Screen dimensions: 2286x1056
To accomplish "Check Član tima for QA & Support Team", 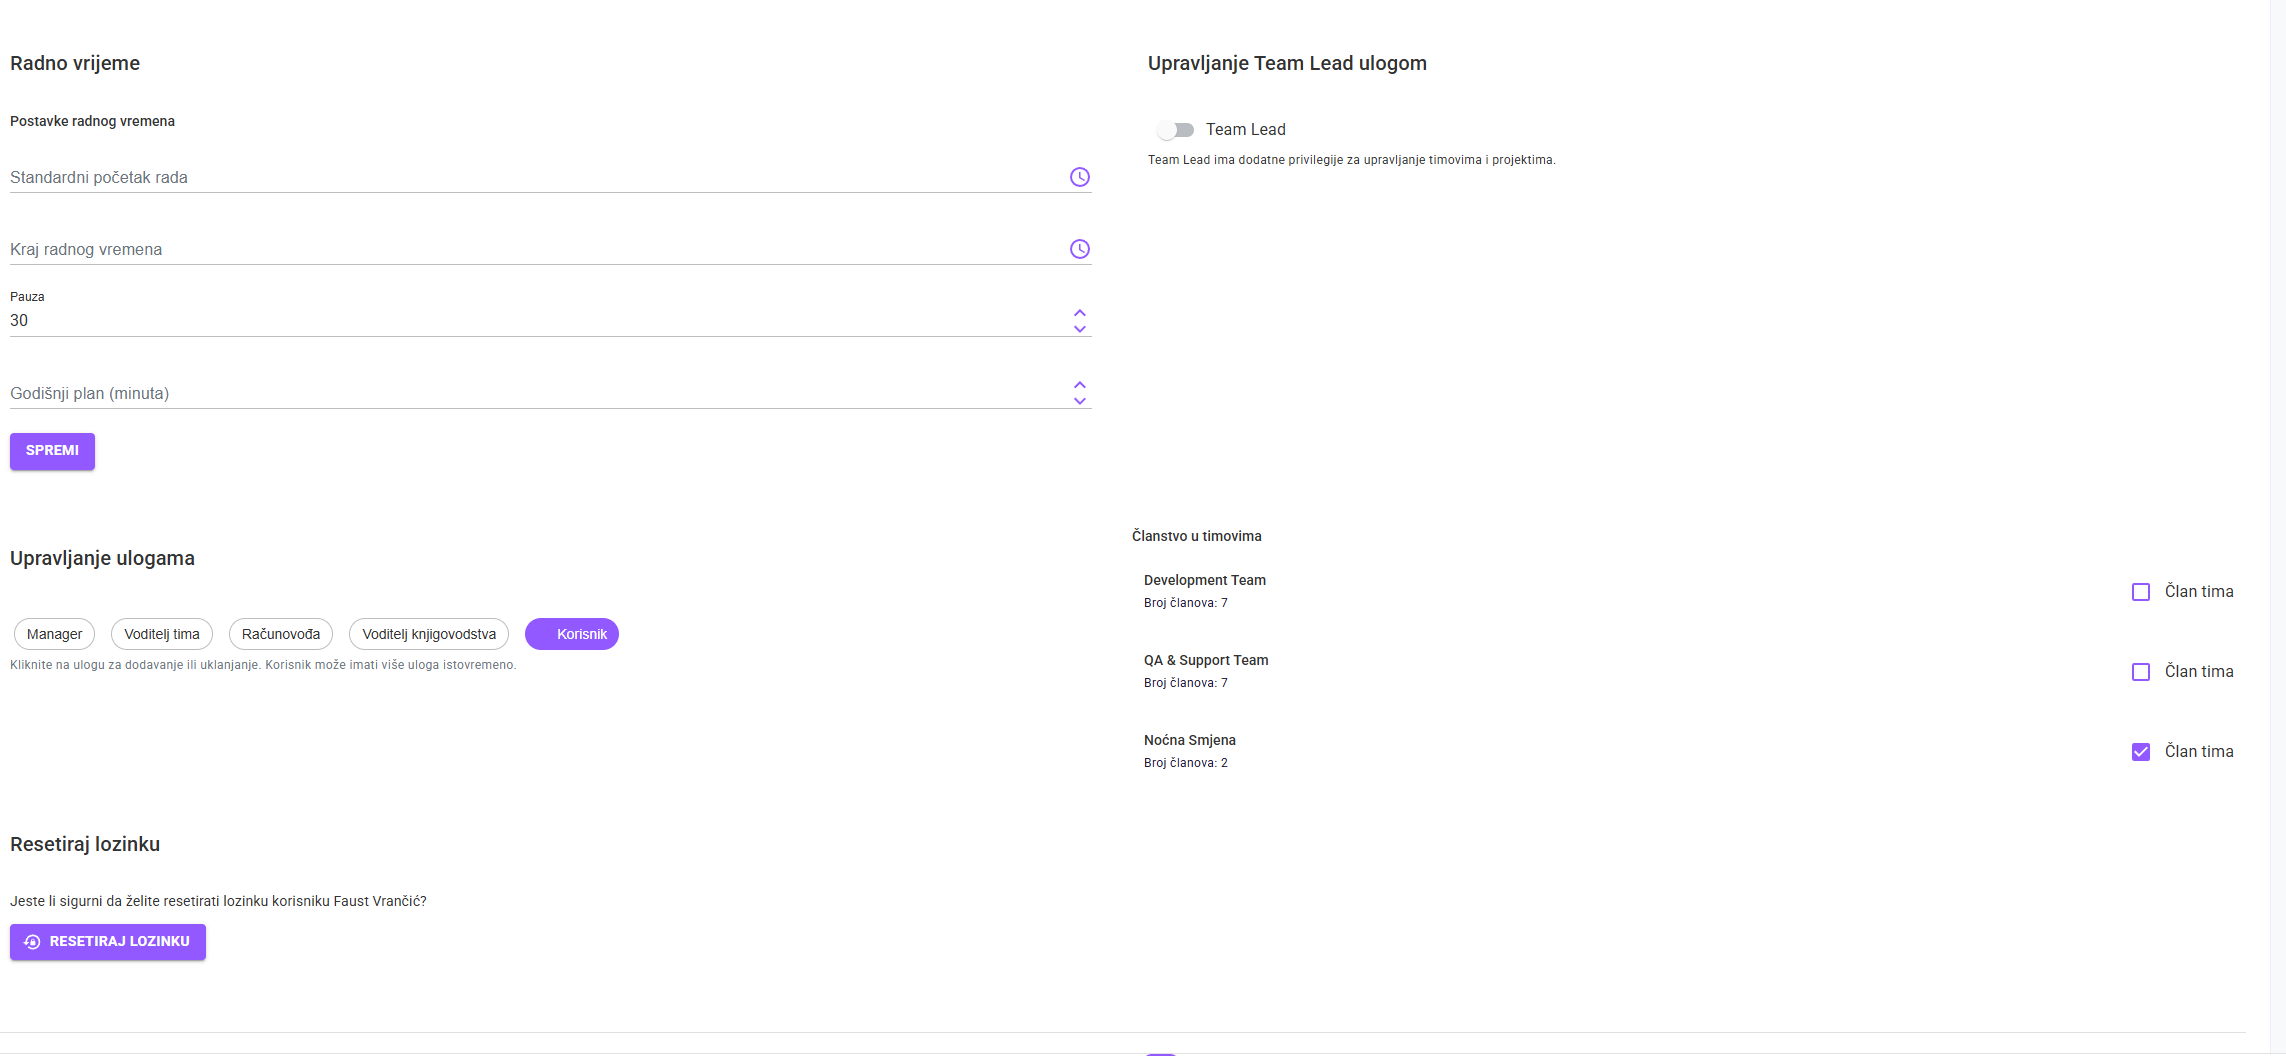I will (x=2140, y=672).
